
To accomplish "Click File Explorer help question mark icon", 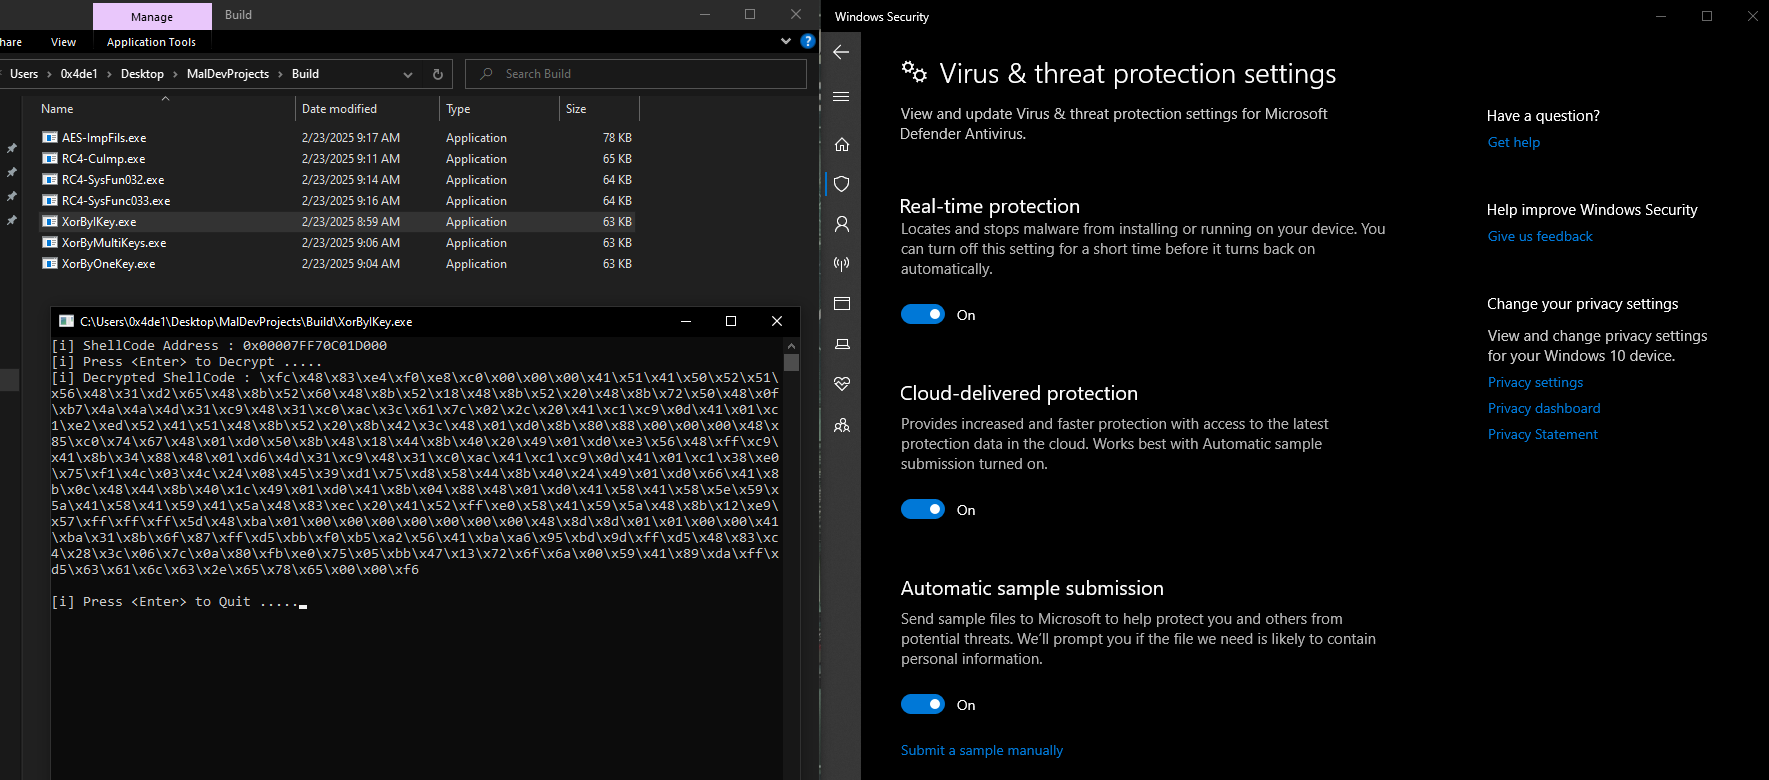I will coord(808,42).
